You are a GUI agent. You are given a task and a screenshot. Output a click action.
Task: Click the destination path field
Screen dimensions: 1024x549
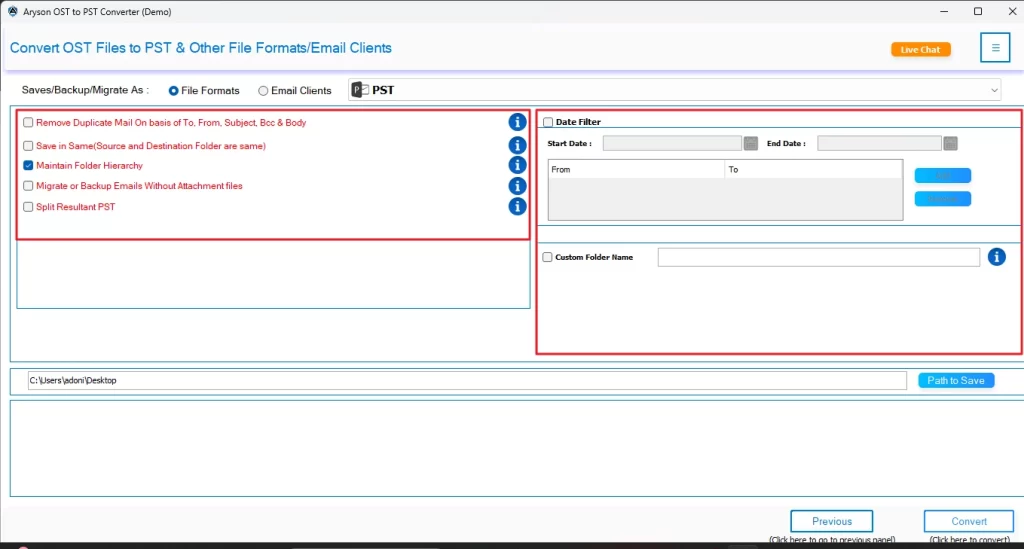pyautogui.click(x=467, y=381)
